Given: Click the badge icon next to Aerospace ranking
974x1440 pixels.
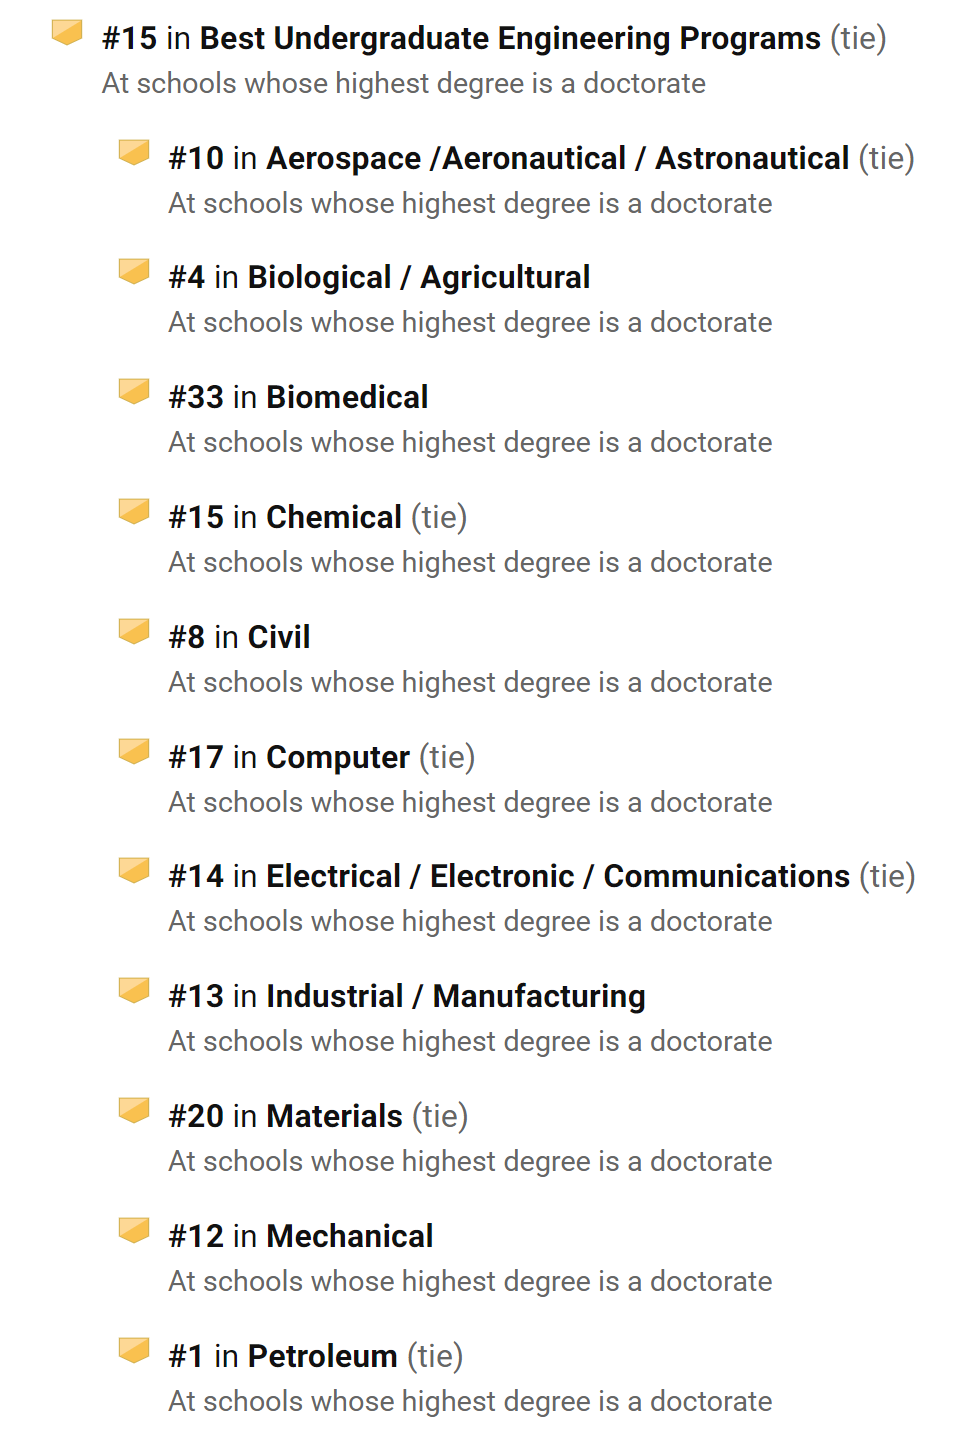Looking at the screenshot, I should (134, 153).
